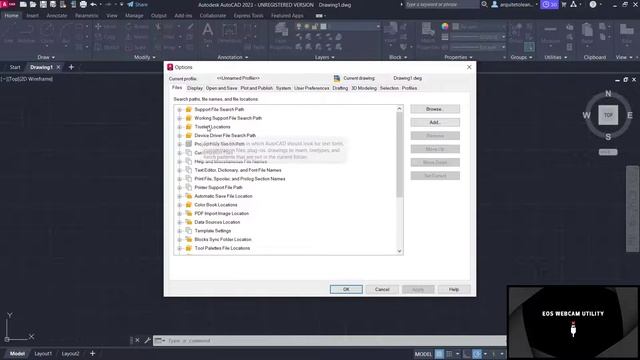Click the Layer Properties icon in ribbon
This screenshot has height=360, width=640.
pos(281,29)
